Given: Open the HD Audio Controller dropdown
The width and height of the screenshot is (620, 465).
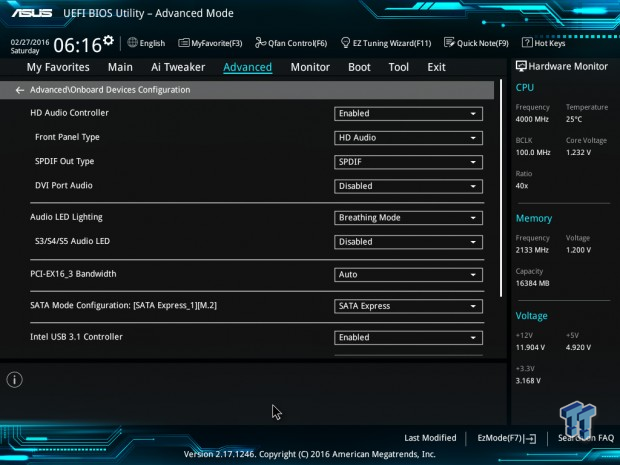Looking at the screenshot, I should point(408,114).
